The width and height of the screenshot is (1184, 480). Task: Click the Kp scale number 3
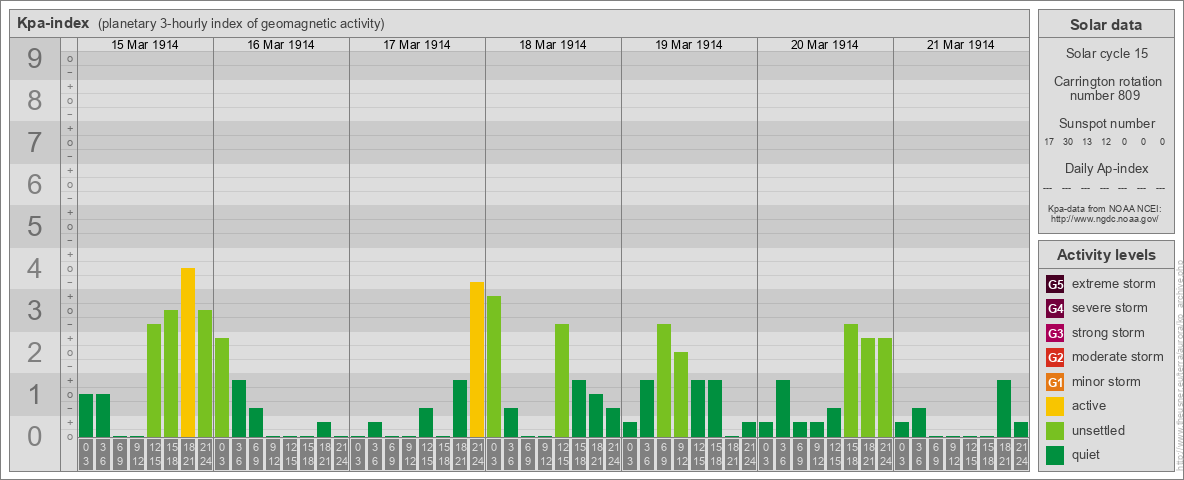coord(34,310)
